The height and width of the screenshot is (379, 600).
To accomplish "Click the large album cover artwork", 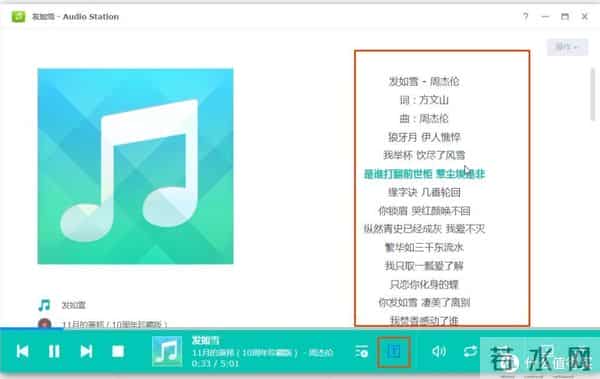I will pos(135,166).
